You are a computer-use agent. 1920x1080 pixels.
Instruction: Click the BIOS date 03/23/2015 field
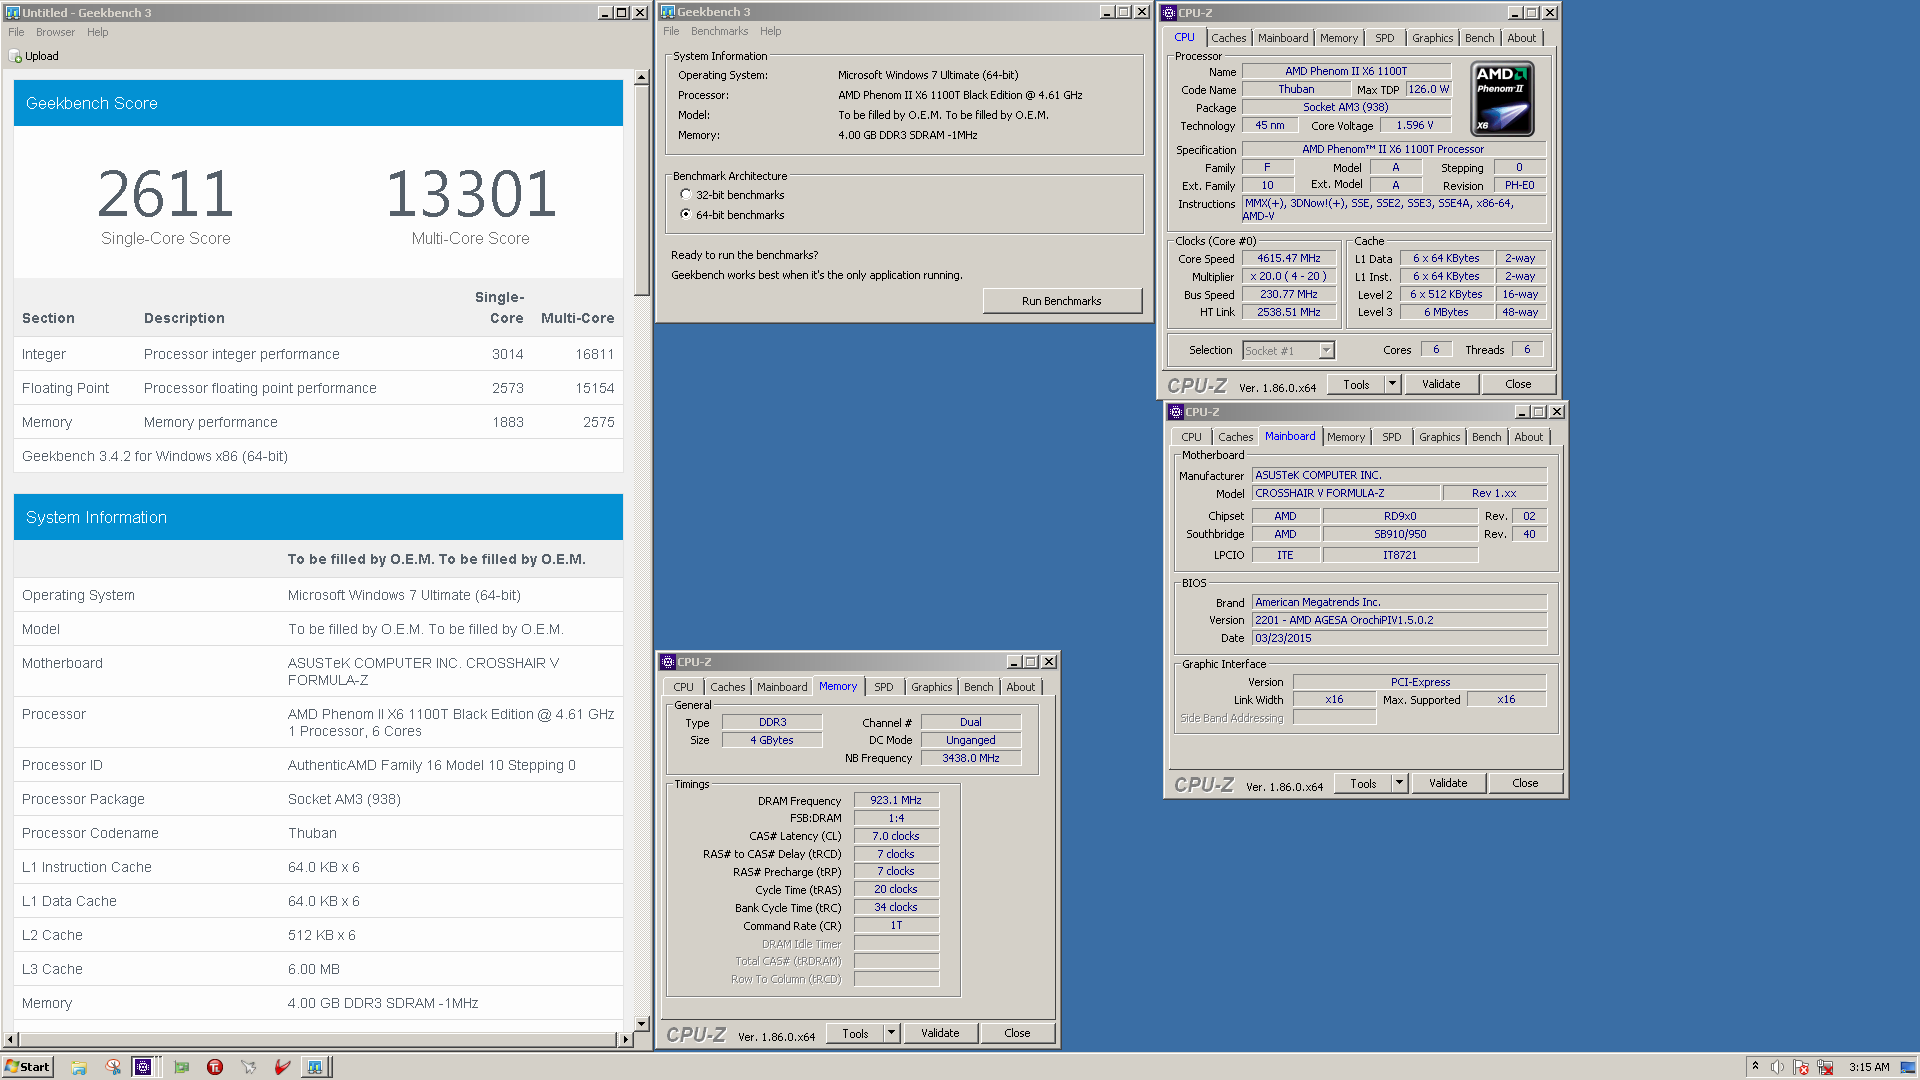[1398, 638]
